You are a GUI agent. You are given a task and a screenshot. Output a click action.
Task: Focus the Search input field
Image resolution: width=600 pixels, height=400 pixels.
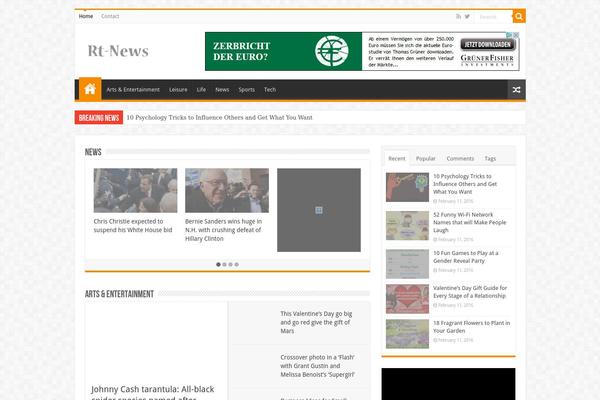pyautogui.click(x=494, y=17)
